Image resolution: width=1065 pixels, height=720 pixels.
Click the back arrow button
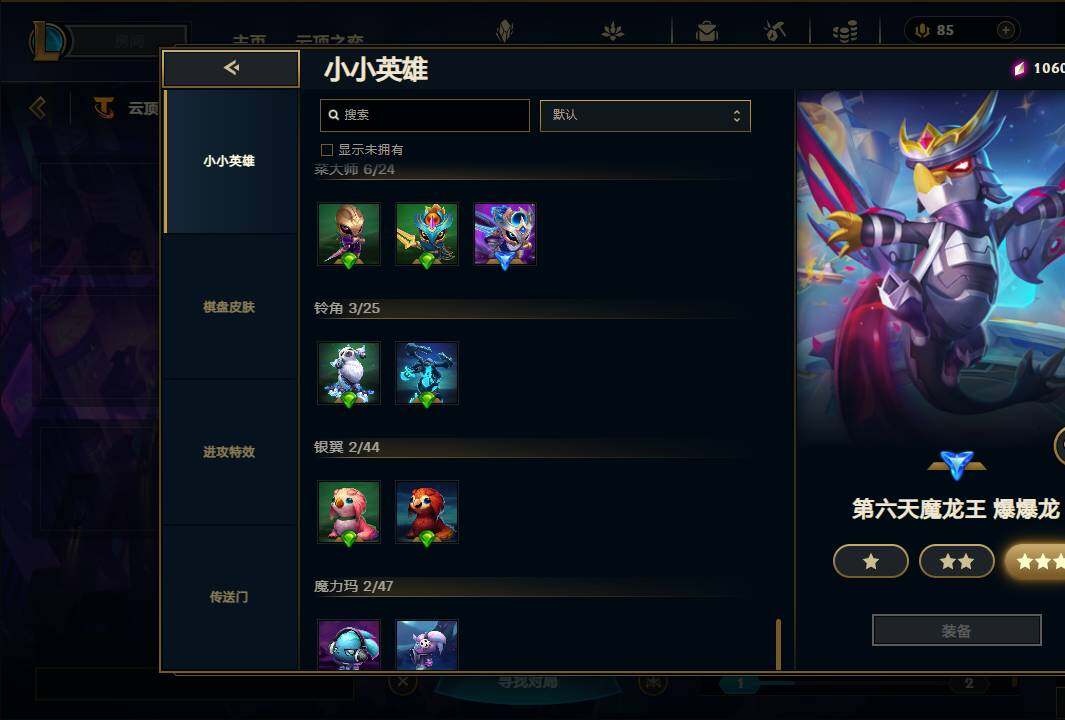231,68
